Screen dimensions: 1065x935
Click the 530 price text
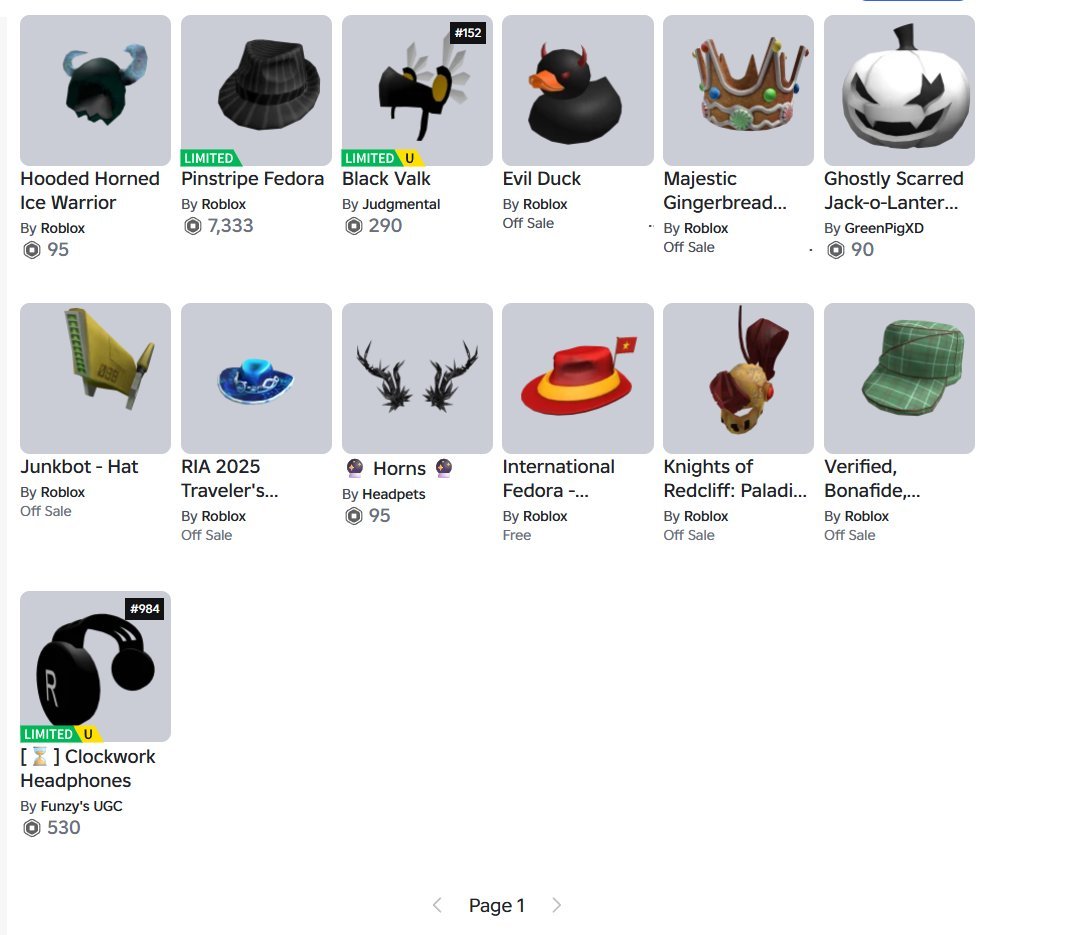pyautogui.click(x=64, y=828)
